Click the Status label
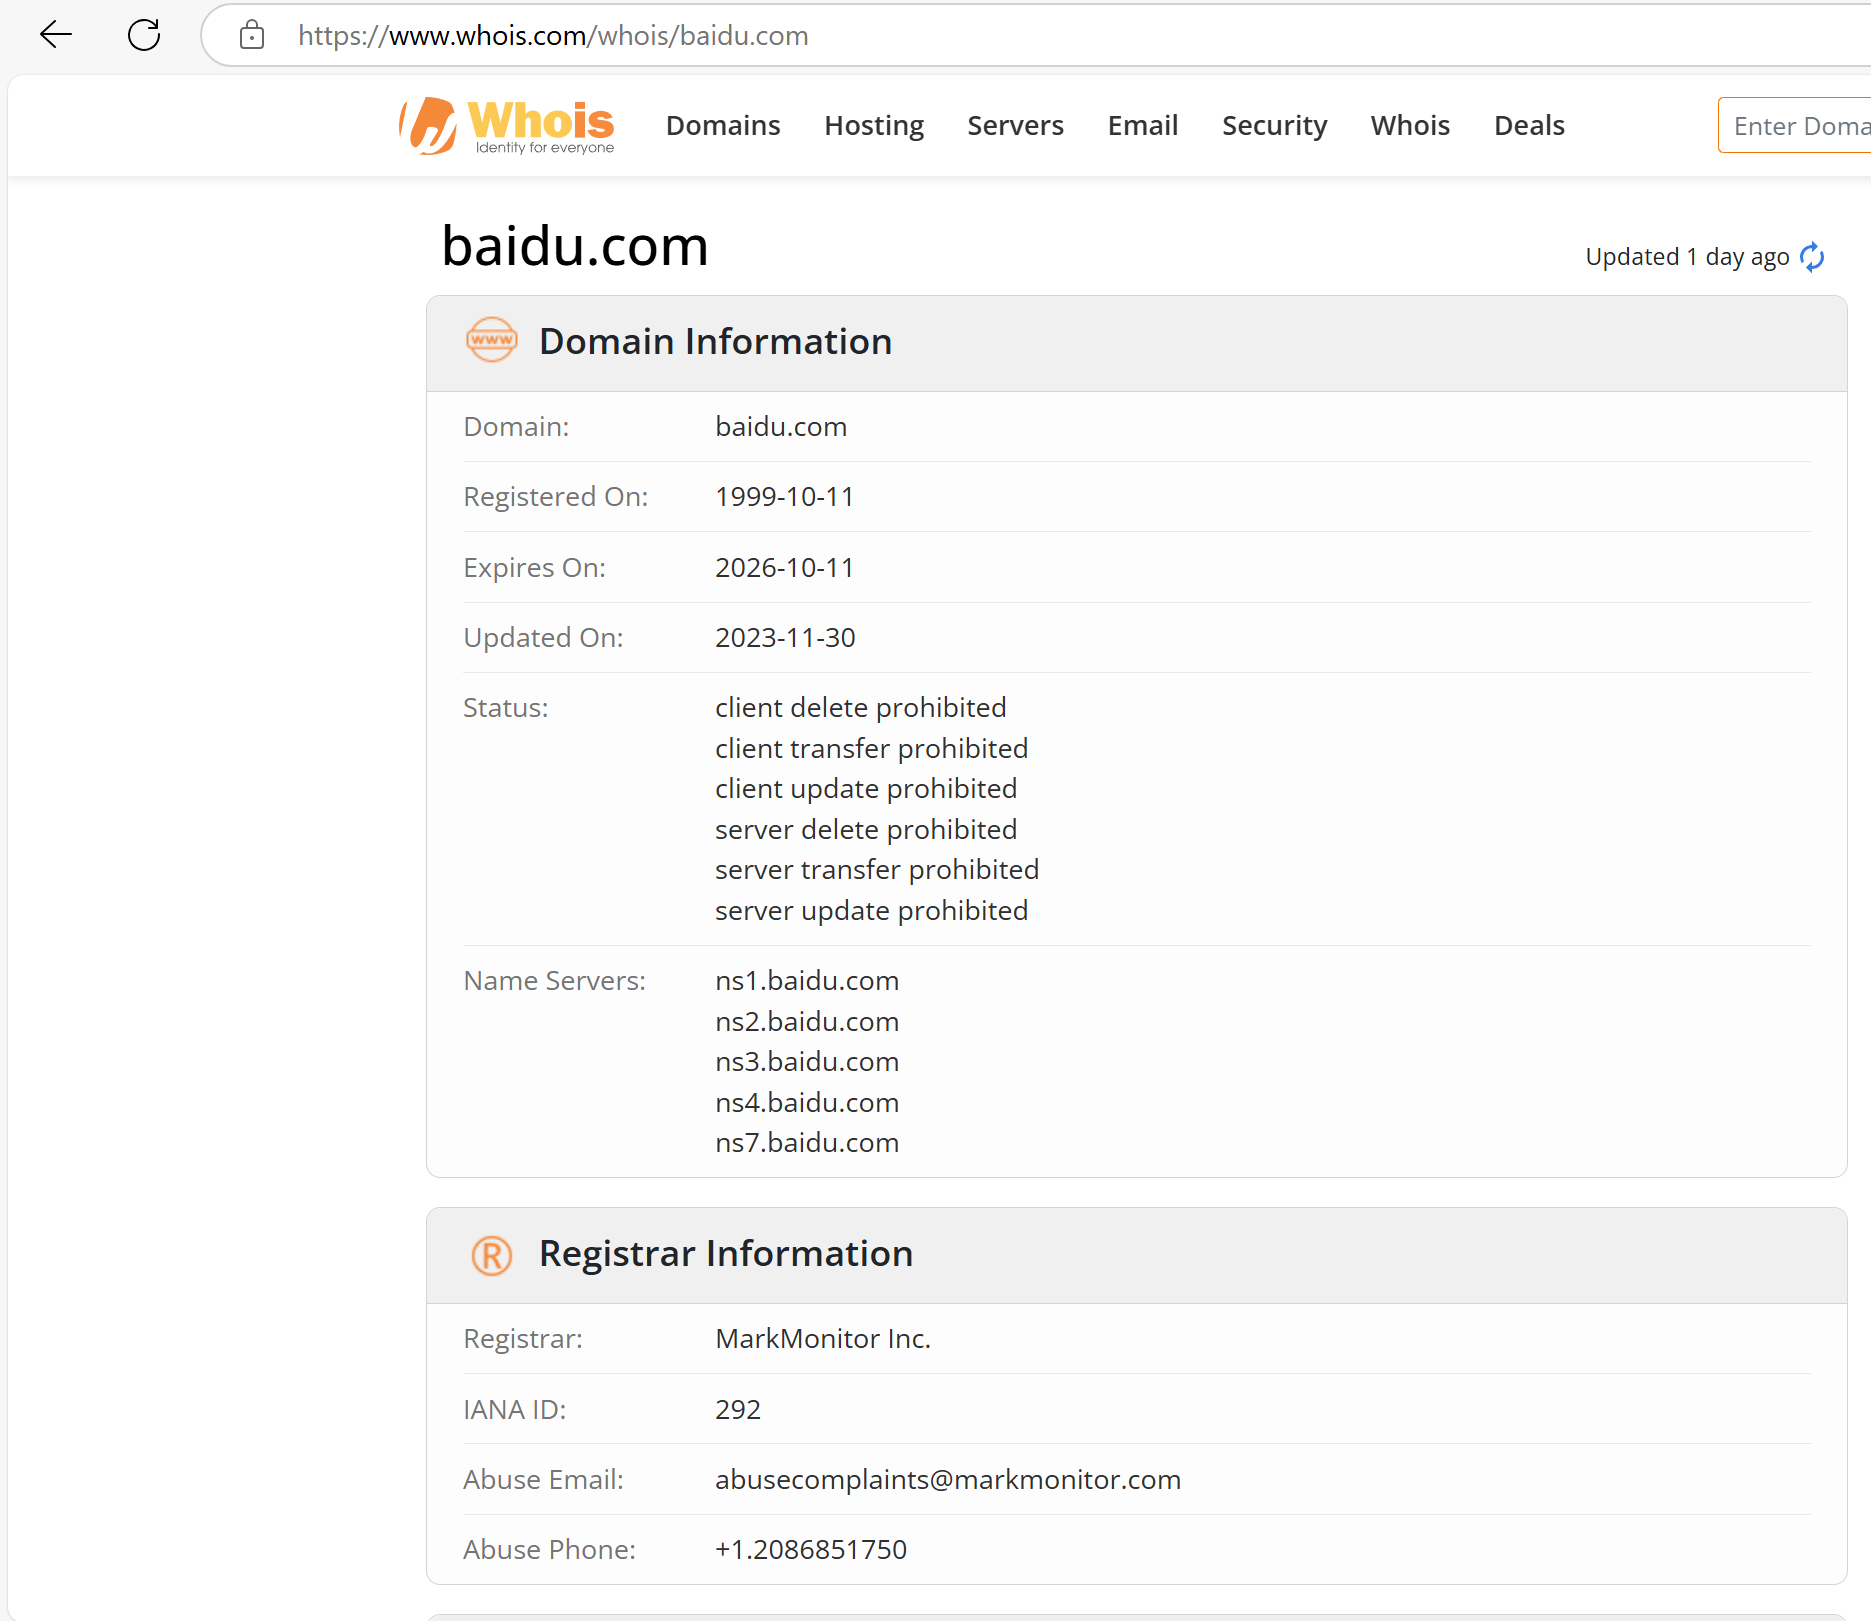Screen dimensions: 1871x1621 506,708
